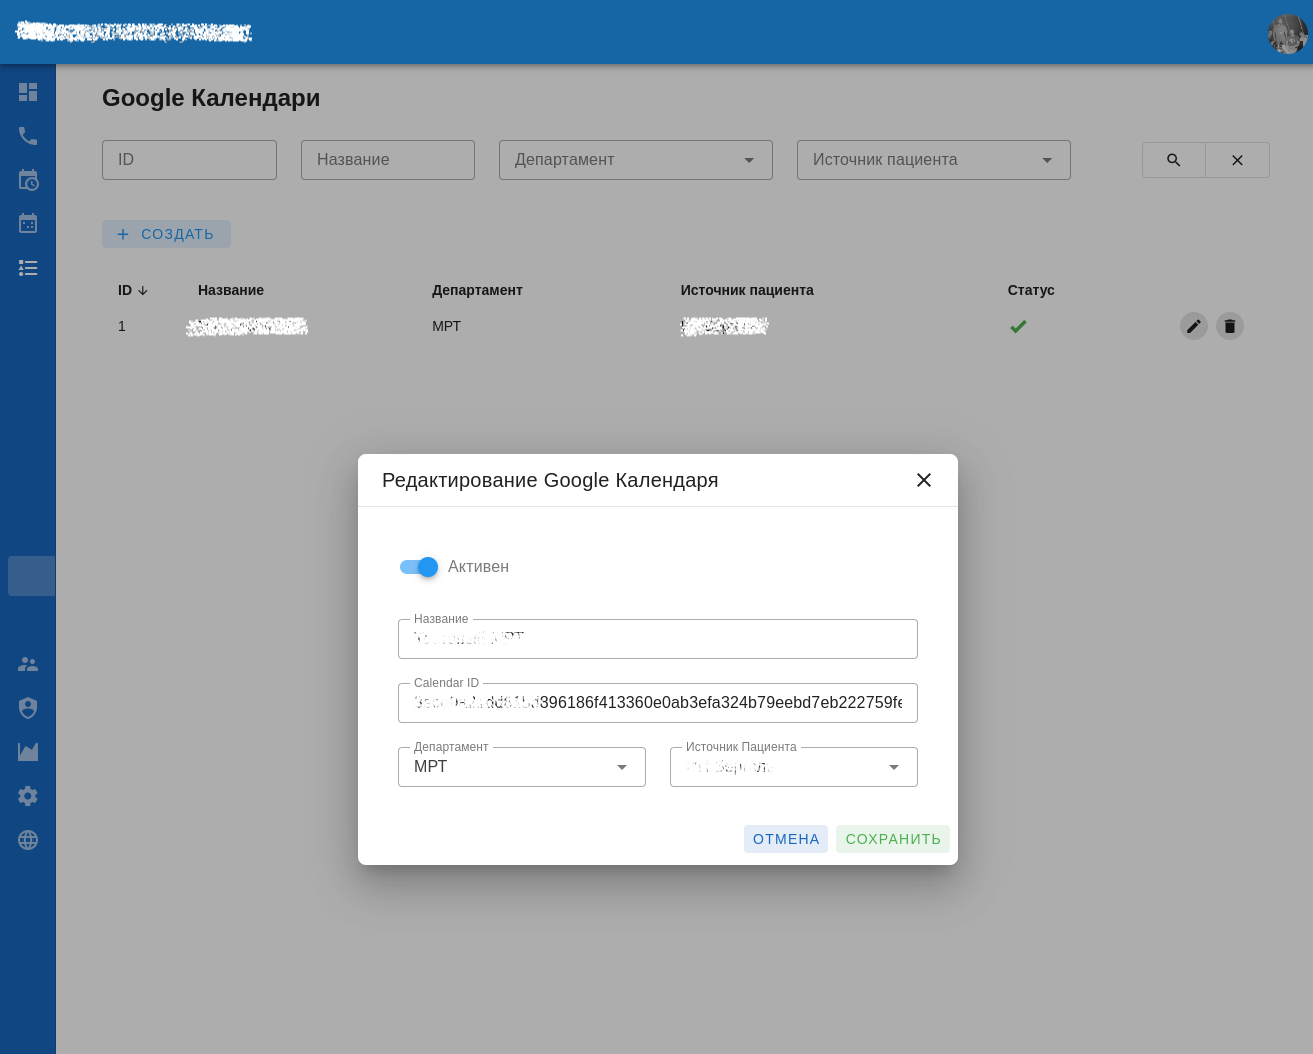The width and height of the screenshot is (1313, 1054).
Task: Delete row 1 with trash icon
Action: point(1230,326)
